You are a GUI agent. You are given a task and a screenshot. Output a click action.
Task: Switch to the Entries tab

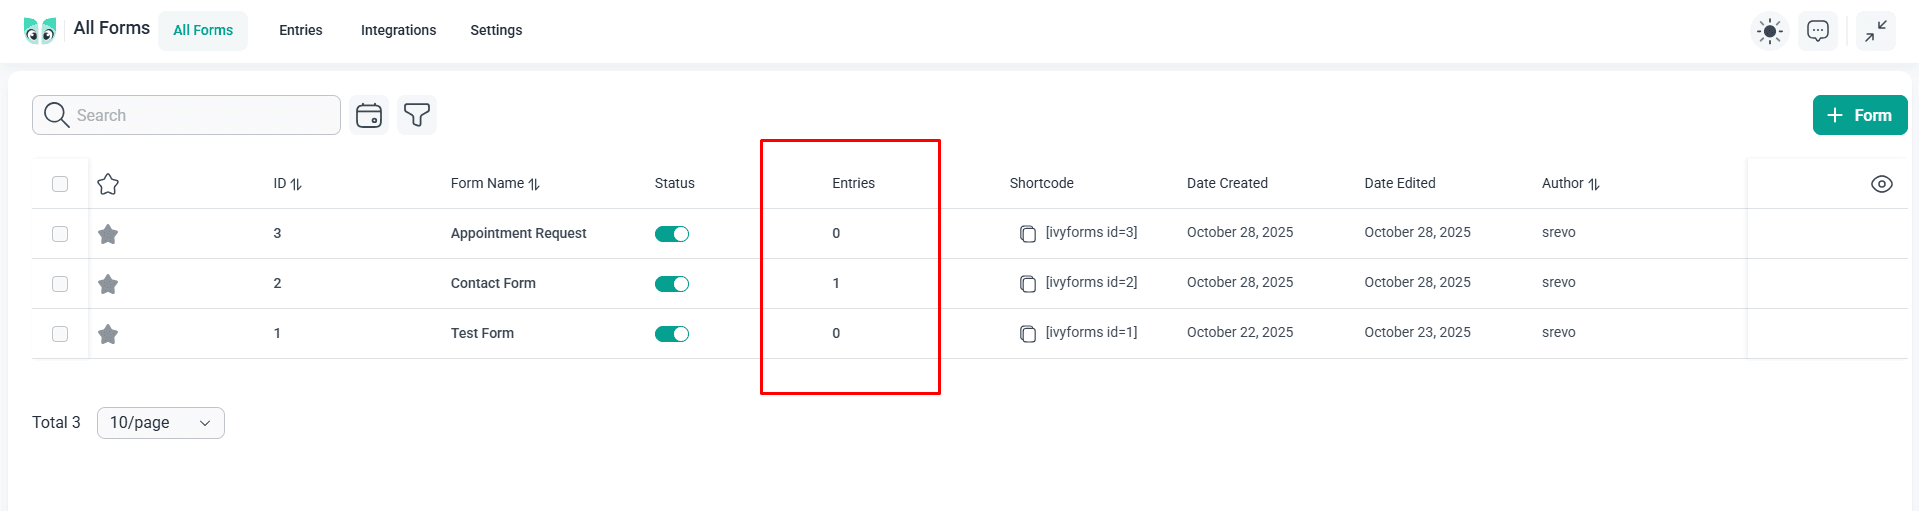(x=300, y=31)
